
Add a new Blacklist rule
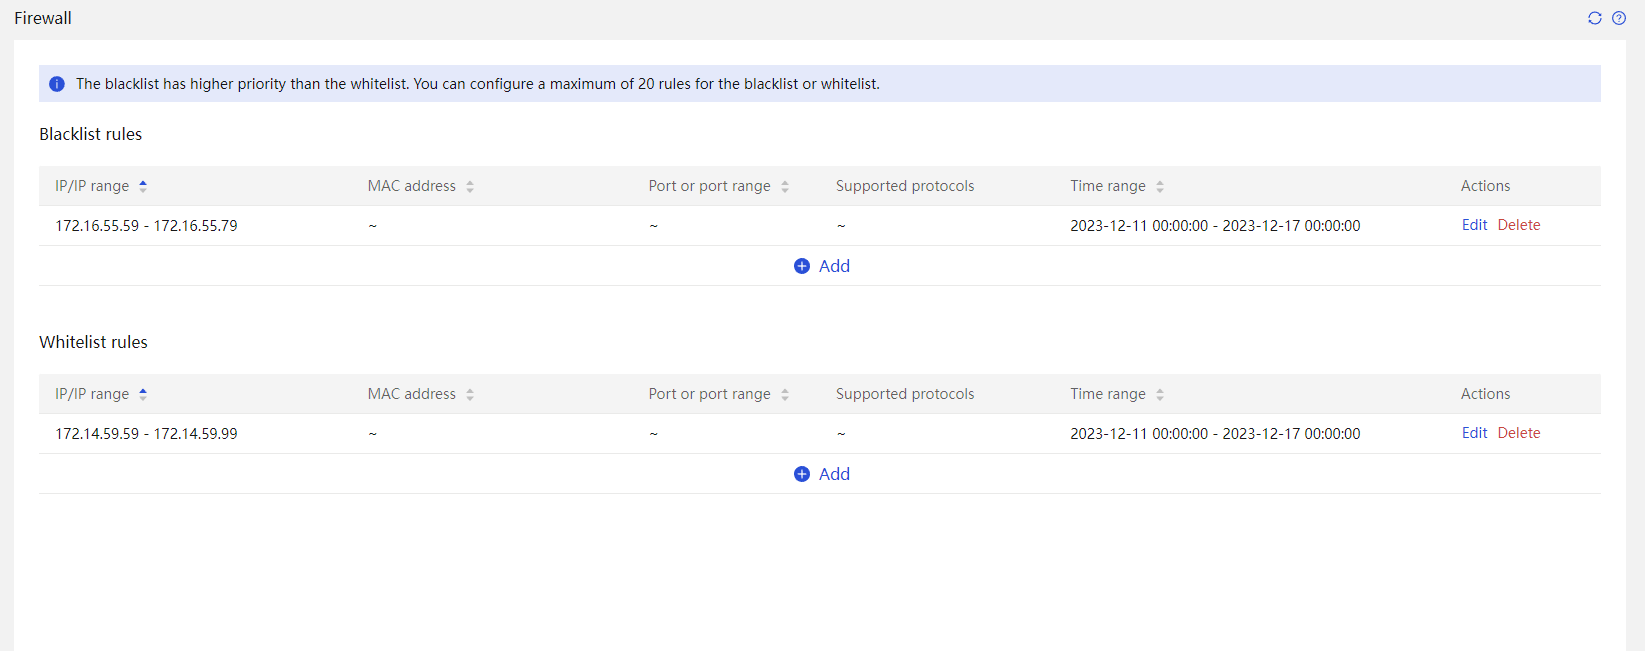click(x=821, y=266)
